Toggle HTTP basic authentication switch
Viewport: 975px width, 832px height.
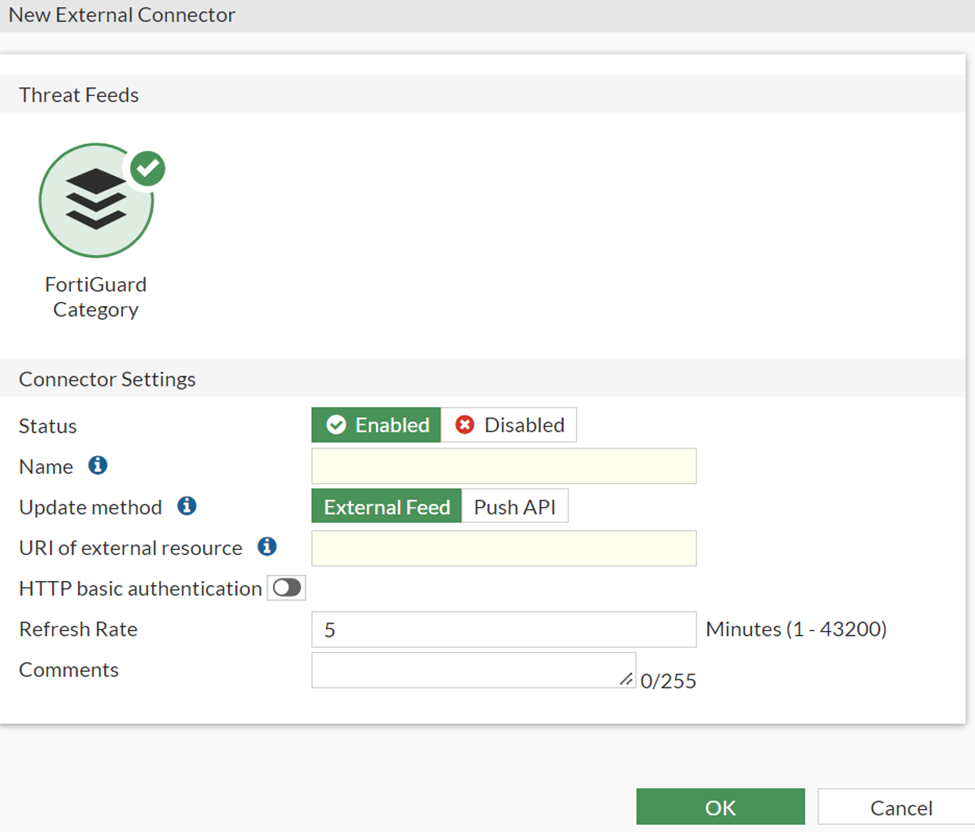[287, 588]
